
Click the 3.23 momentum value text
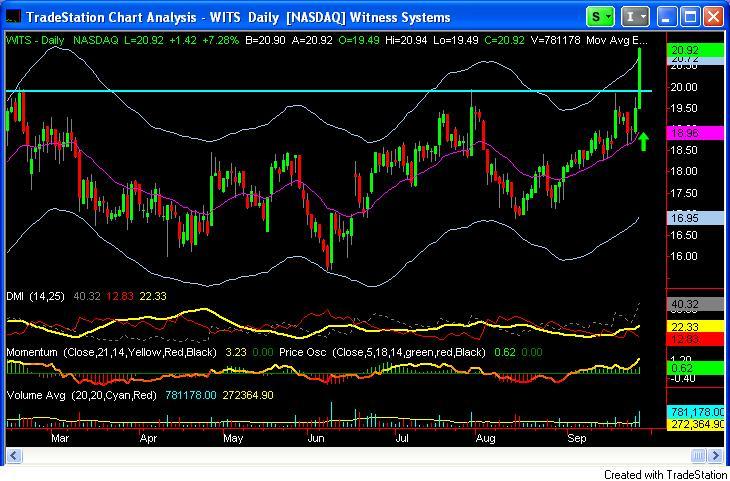pyautogui.click(x=234, y=352)
